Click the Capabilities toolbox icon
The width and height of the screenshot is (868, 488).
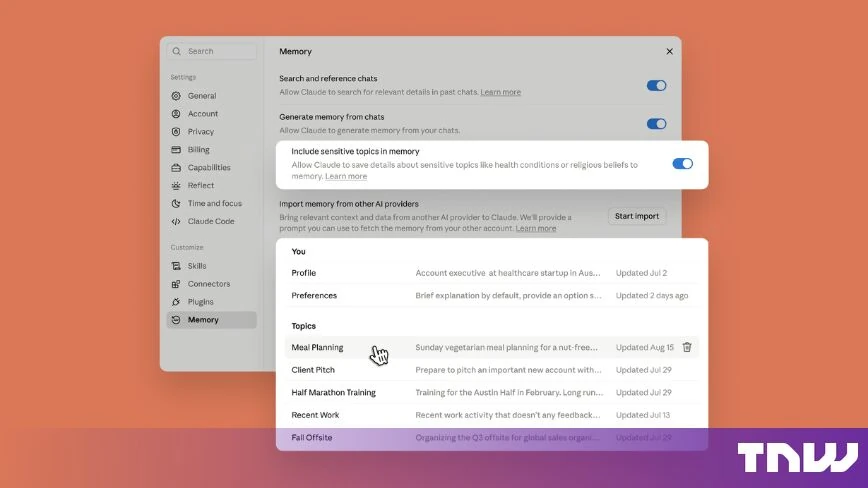point(176,167)
